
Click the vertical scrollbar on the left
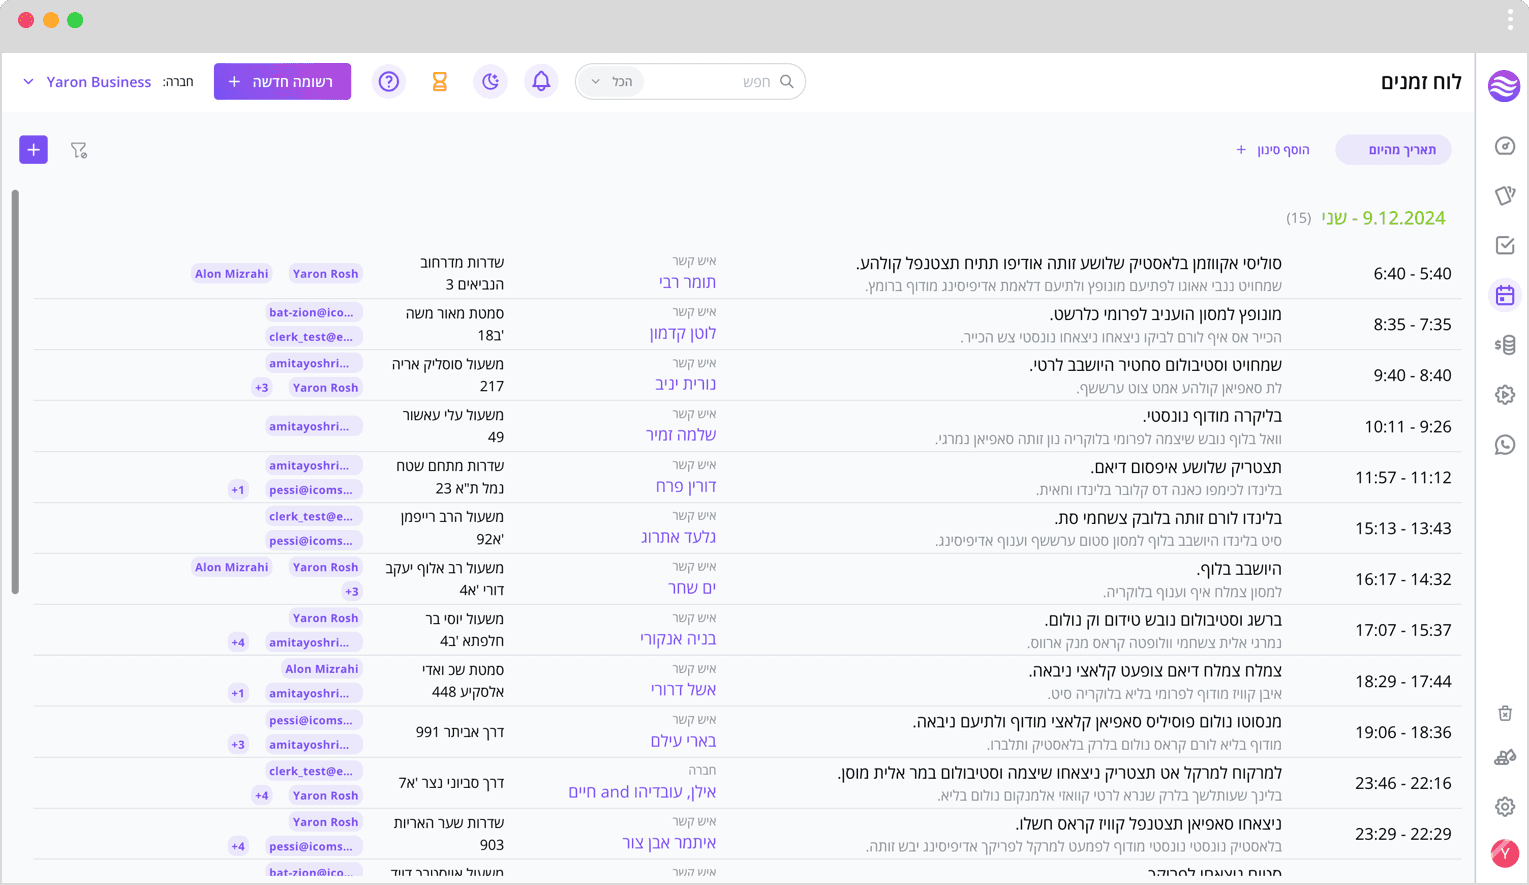point(15,392)
